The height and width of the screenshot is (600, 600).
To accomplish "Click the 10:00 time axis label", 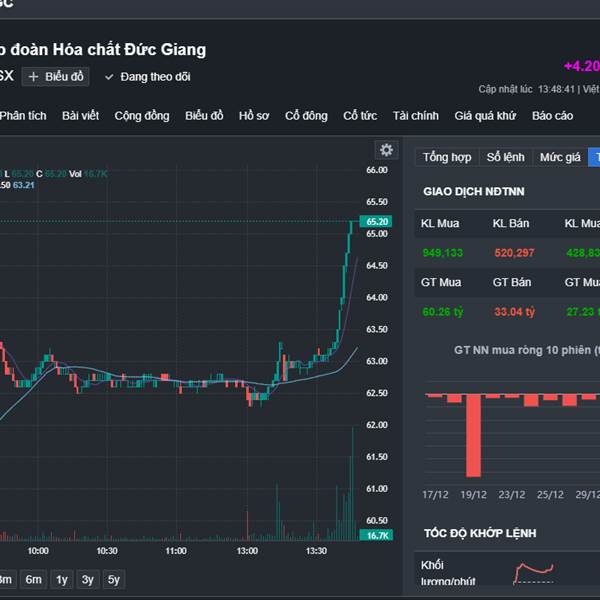I will tap(38, 551).
